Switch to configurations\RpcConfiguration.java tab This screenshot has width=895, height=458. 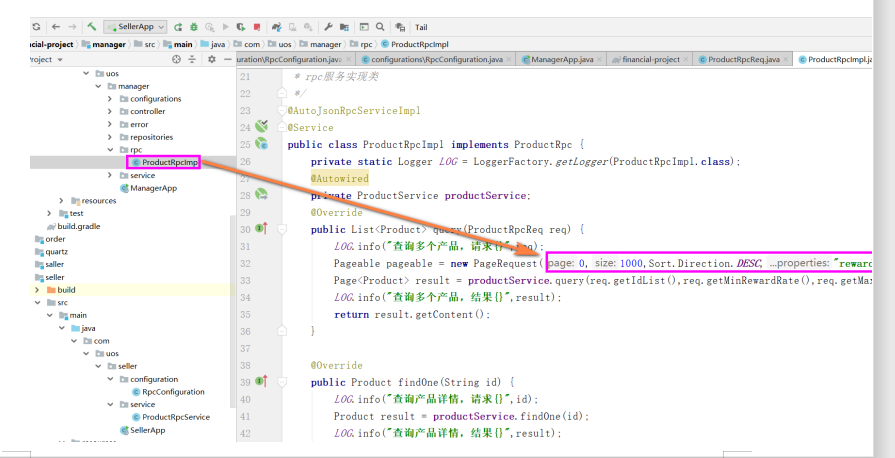click(437, 59)
